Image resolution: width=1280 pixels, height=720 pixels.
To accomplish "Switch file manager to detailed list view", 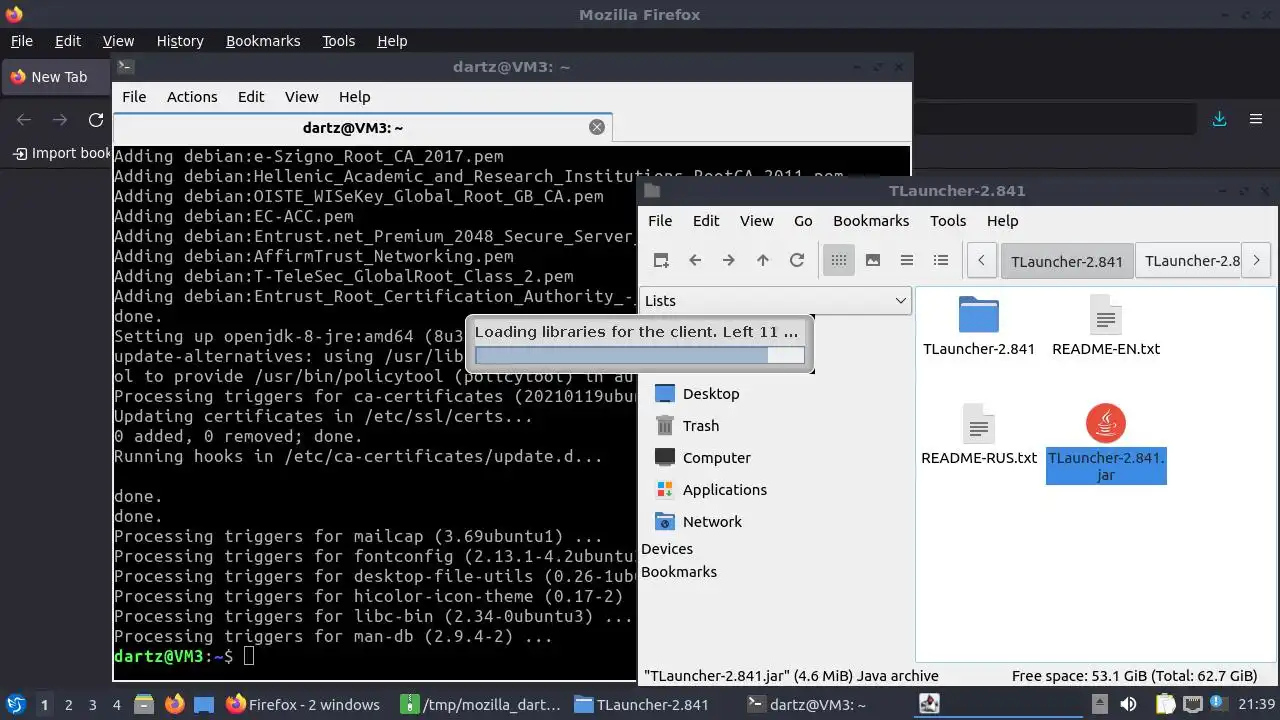I will tap(941, 260).
